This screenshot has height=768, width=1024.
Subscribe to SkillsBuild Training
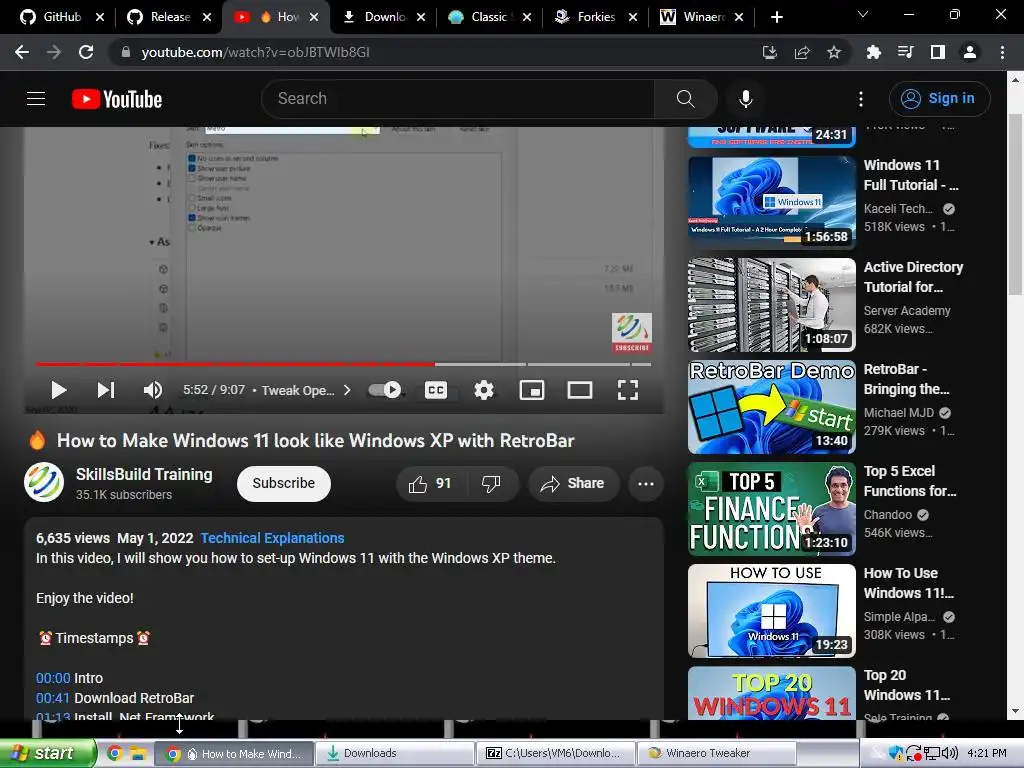tap(283, 484)
